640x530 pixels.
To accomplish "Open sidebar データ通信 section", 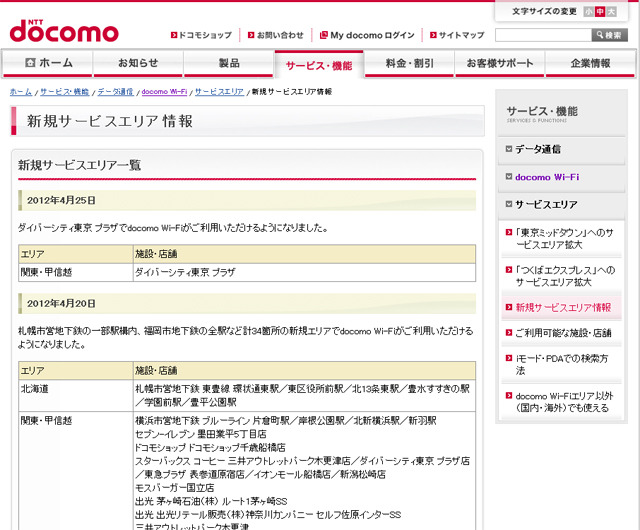I will (x=538, y=149).
